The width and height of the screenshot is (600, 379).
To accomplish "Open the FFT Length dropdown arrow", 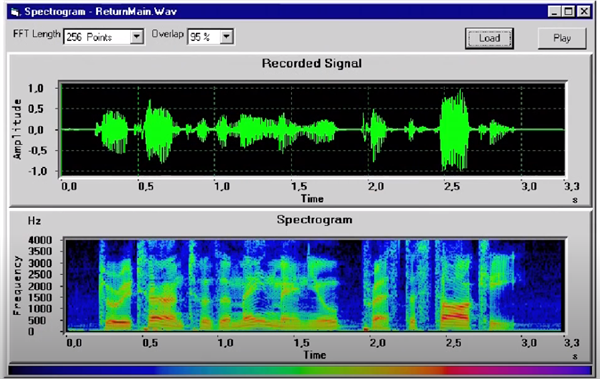I will tap(137, 37).
